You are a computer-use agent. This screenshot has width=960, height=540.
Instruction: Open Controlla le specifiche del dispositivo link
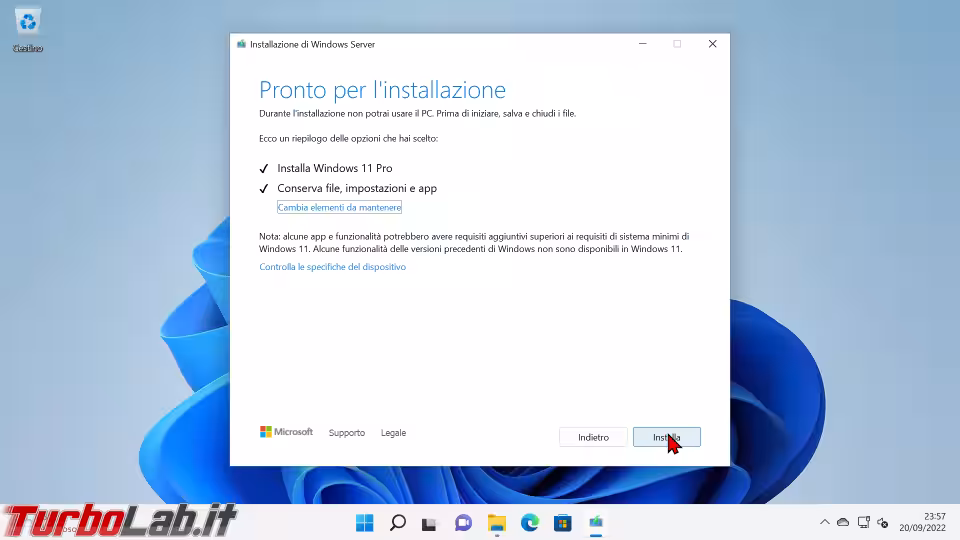click(x=332, y=267)
